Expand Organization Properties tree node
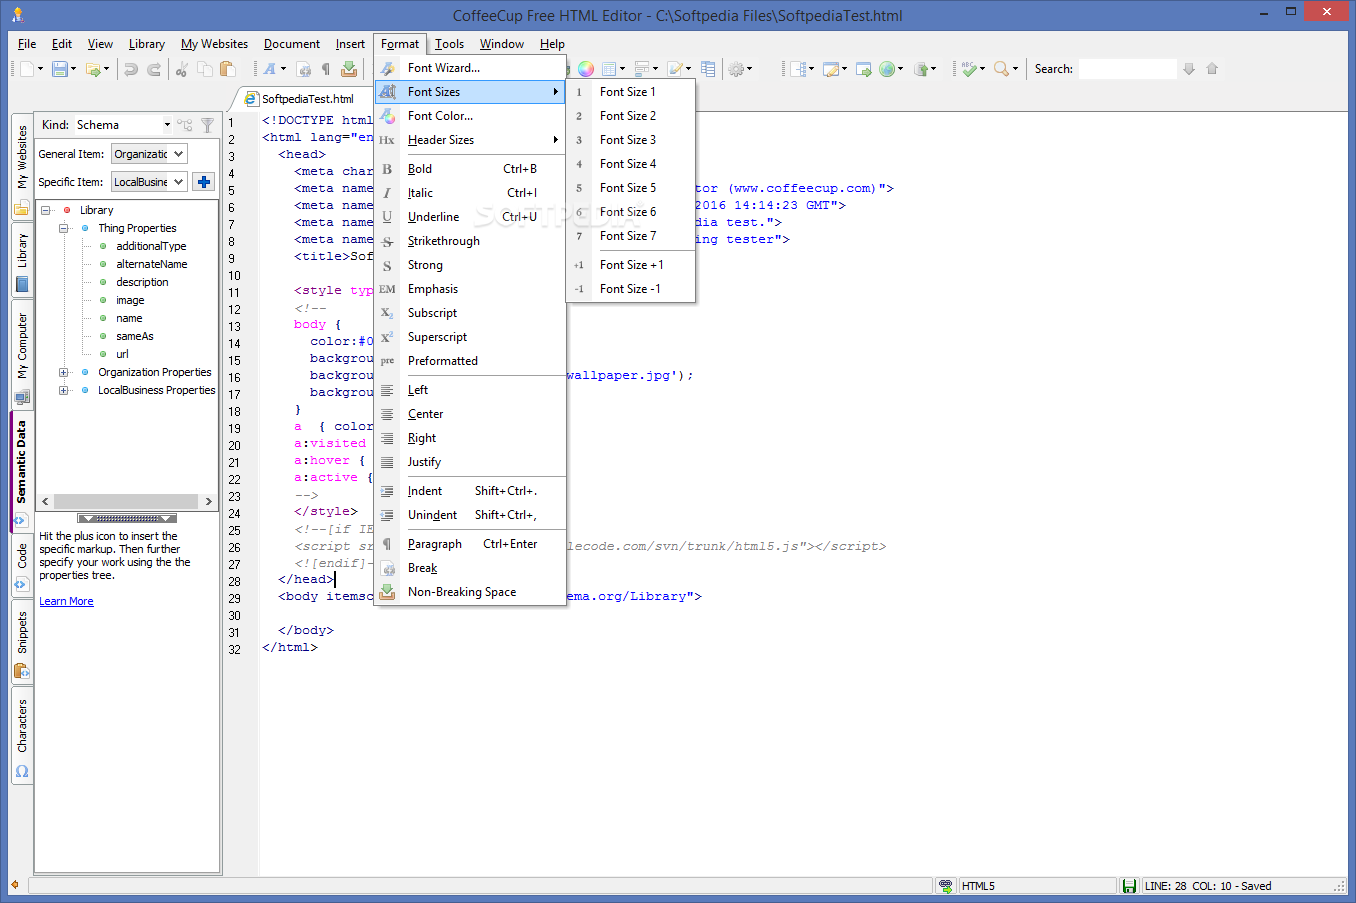1356x903 pixels. (64, 372)
